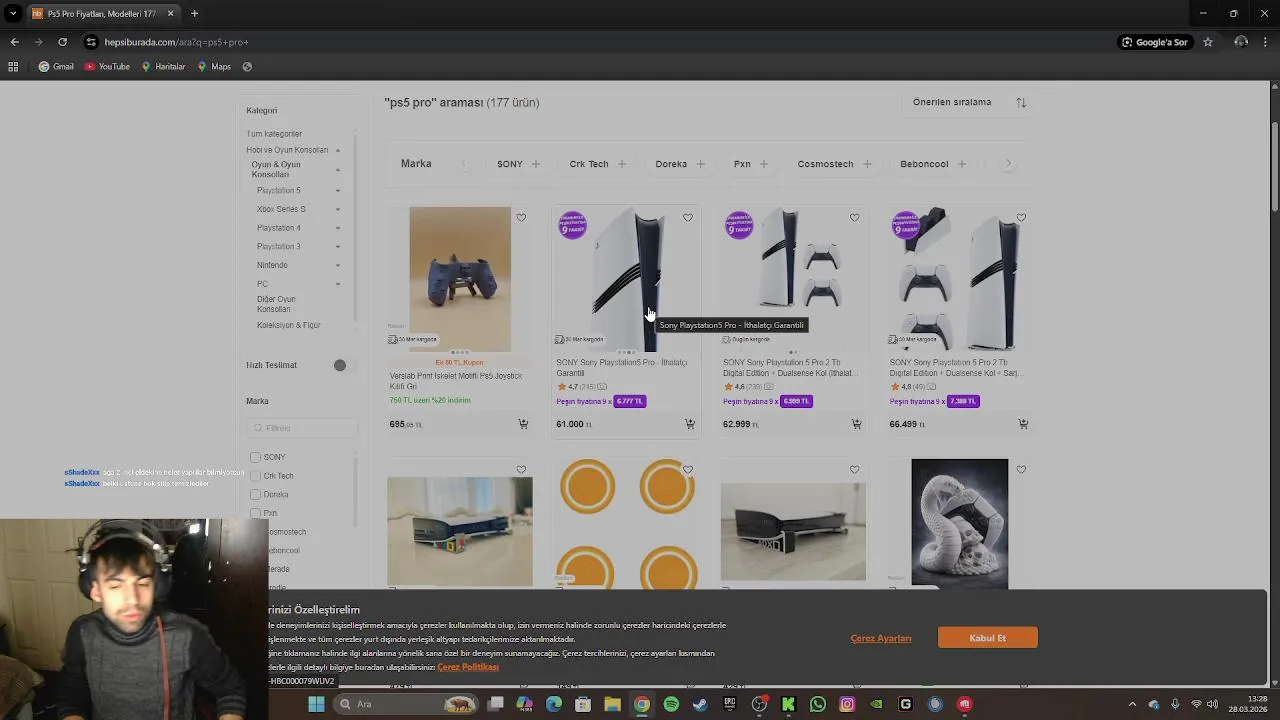This screenshot has height=720, width=1280.
Task: Expand the PC category arrow
Action: point(338,284)
